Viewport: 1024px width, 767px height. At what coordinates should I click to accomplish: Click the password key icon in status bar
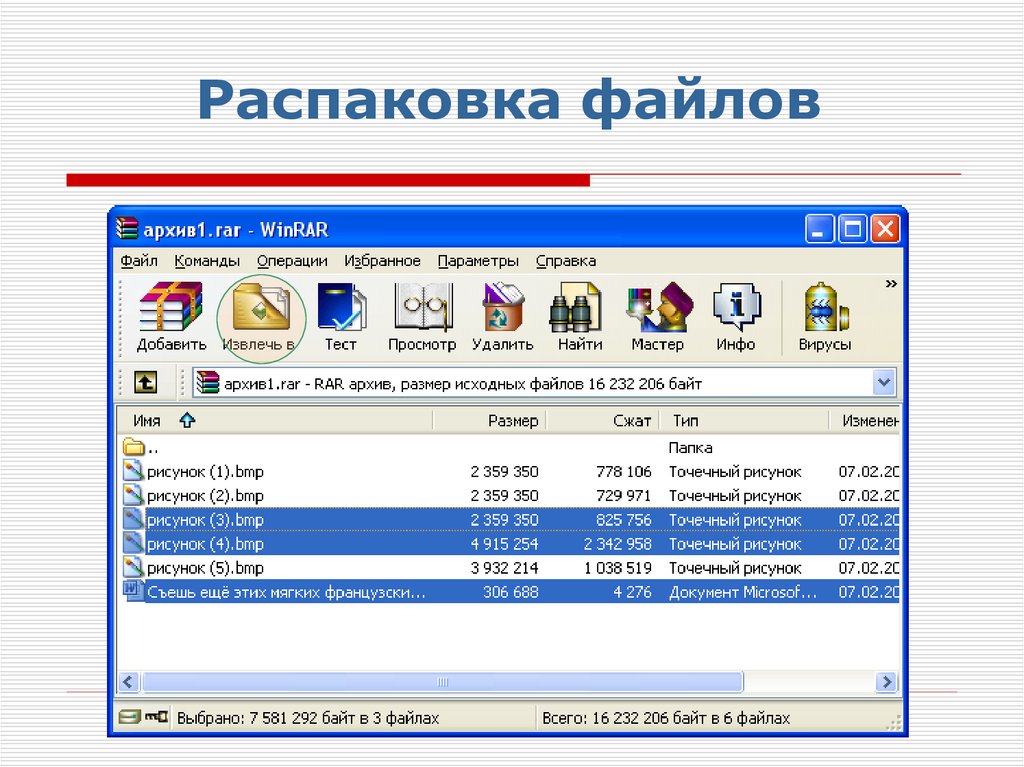157,717
